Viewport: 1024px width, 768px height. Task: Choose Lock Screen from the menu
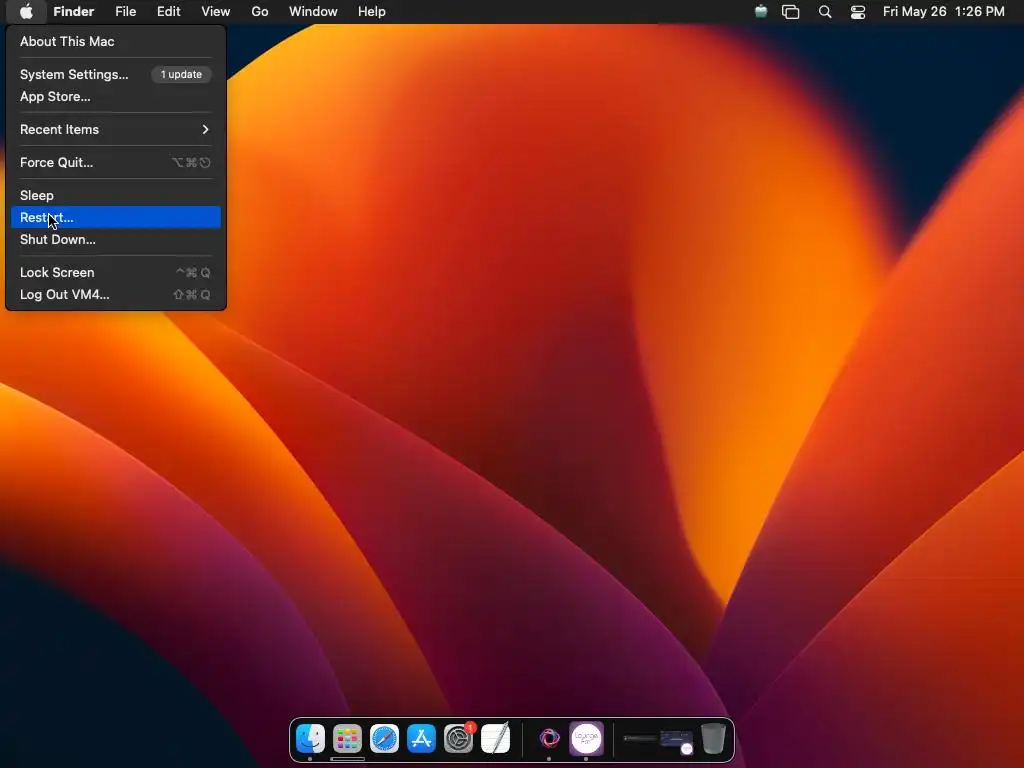click(x=116, y=272)
